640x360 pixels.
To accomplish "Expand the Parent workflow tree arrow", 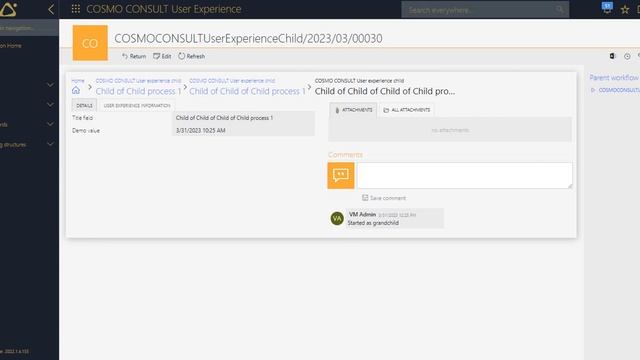I will (593, 90).
